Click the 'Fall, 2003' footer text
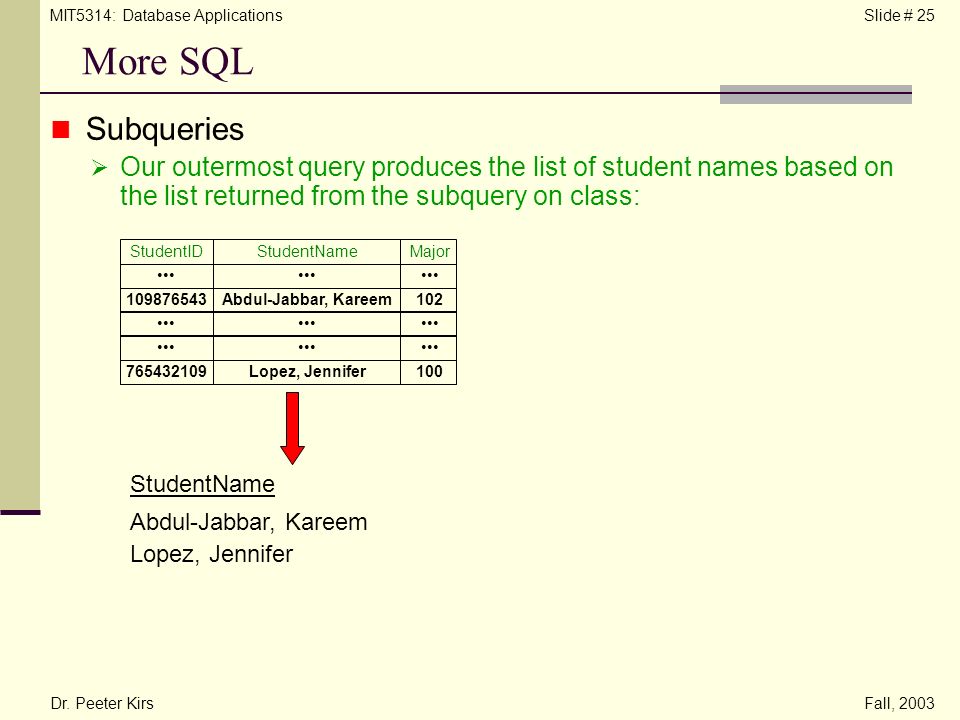 click(899, 703)
